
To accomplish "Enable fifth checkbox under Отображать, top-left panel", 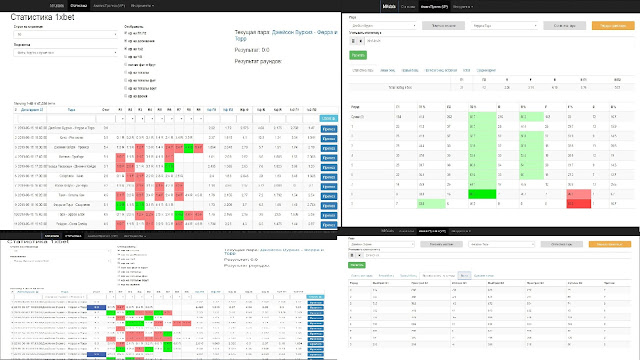I will pos(126,64).
